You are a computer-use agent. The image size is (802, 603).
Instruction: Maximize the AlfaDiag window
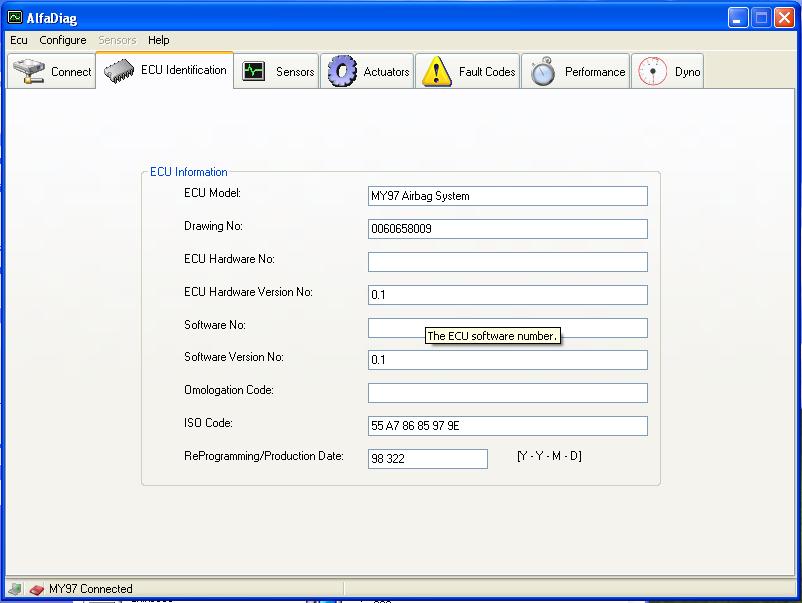pyautogui.click(x=759, y=17)
